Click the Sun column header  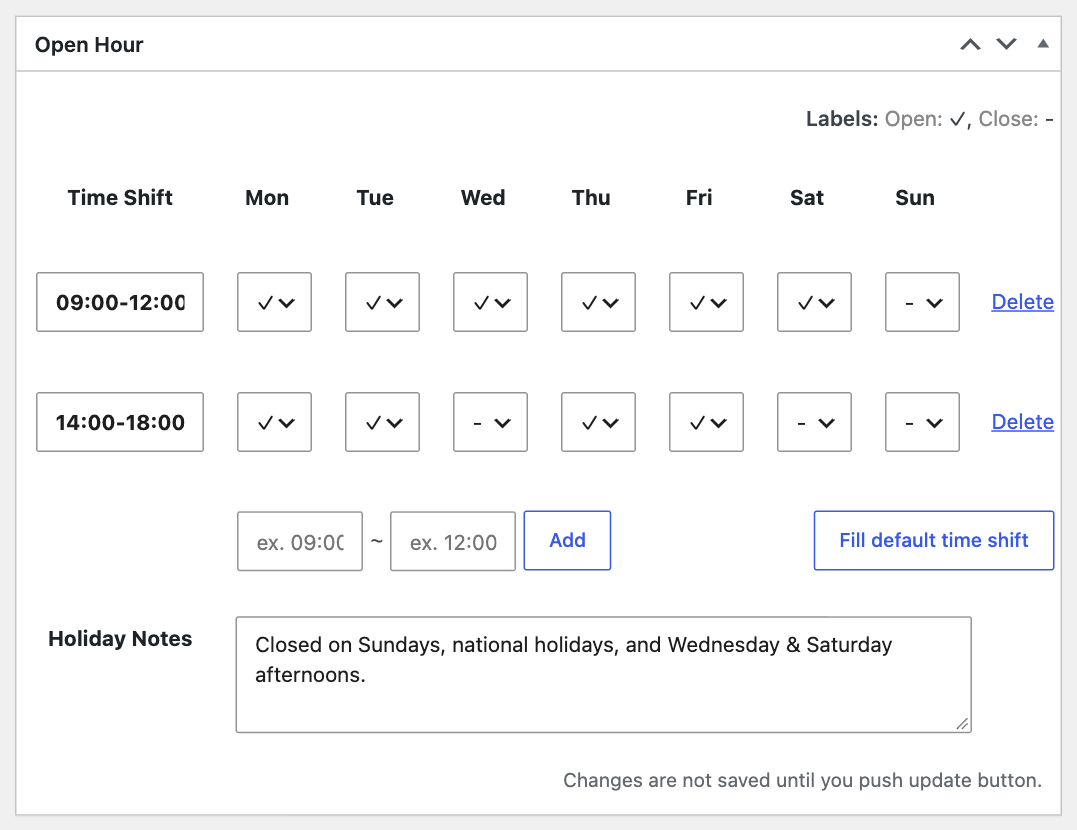(914, 198)
